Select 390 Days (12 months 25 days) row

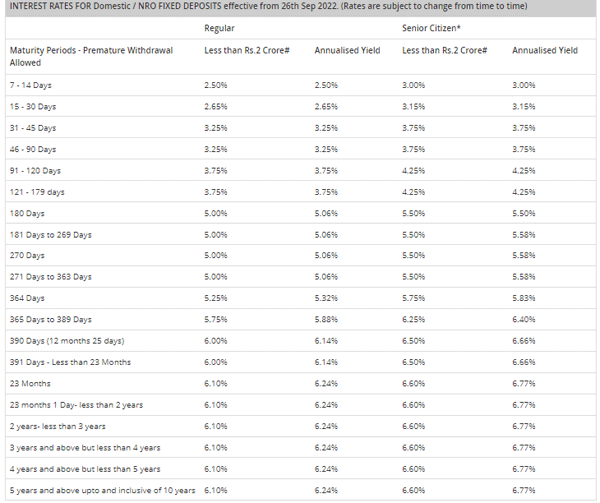(x=66, y=341)
